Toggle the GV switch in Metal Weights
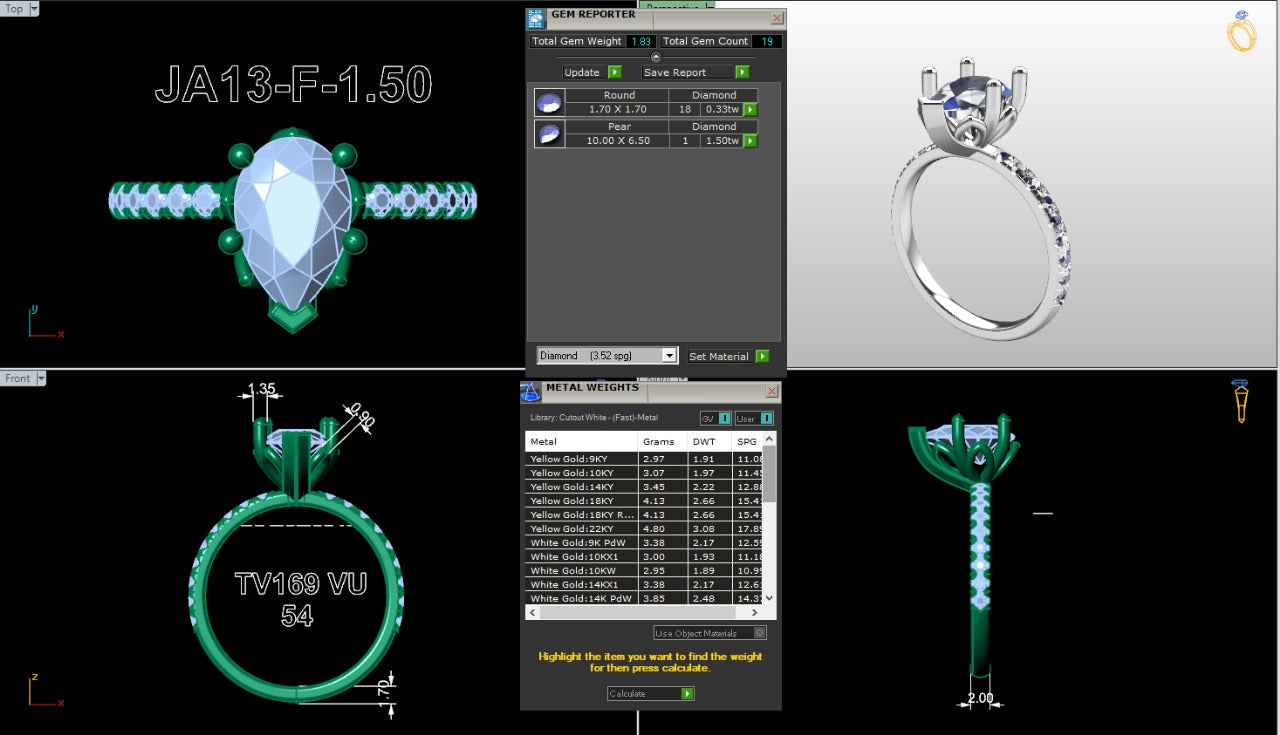Screen dimensions: 1280x735 [x=716, y=418]
